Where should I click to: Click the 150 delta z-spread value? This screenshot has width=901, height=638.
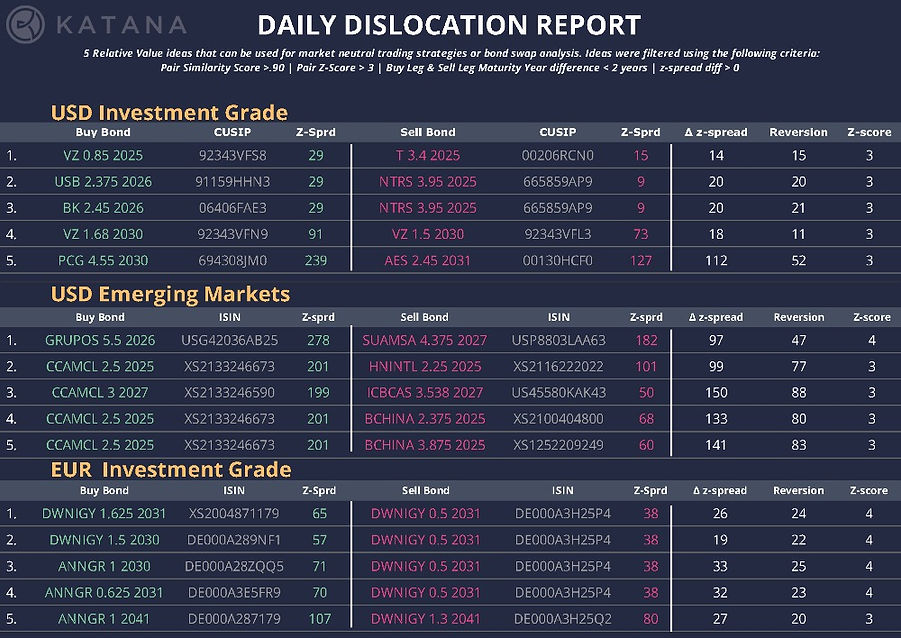click(x=716, y=393)
